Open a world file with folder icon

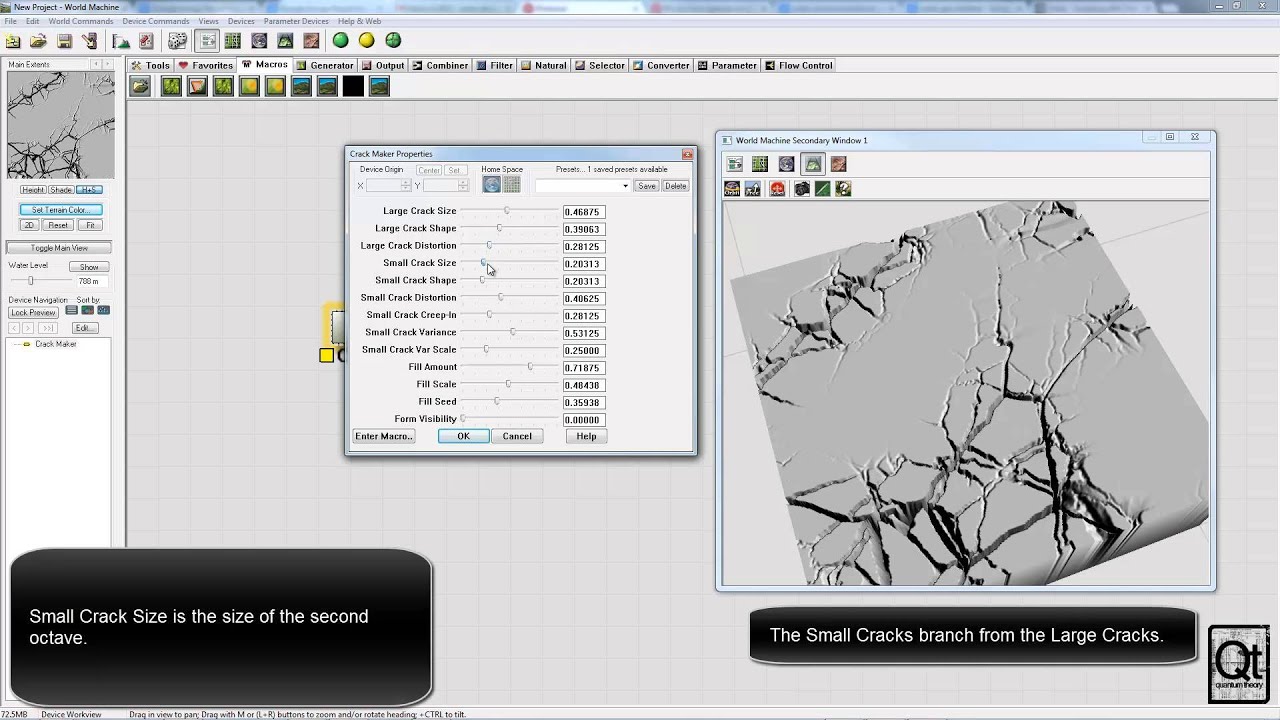click(x=38, y=41)
